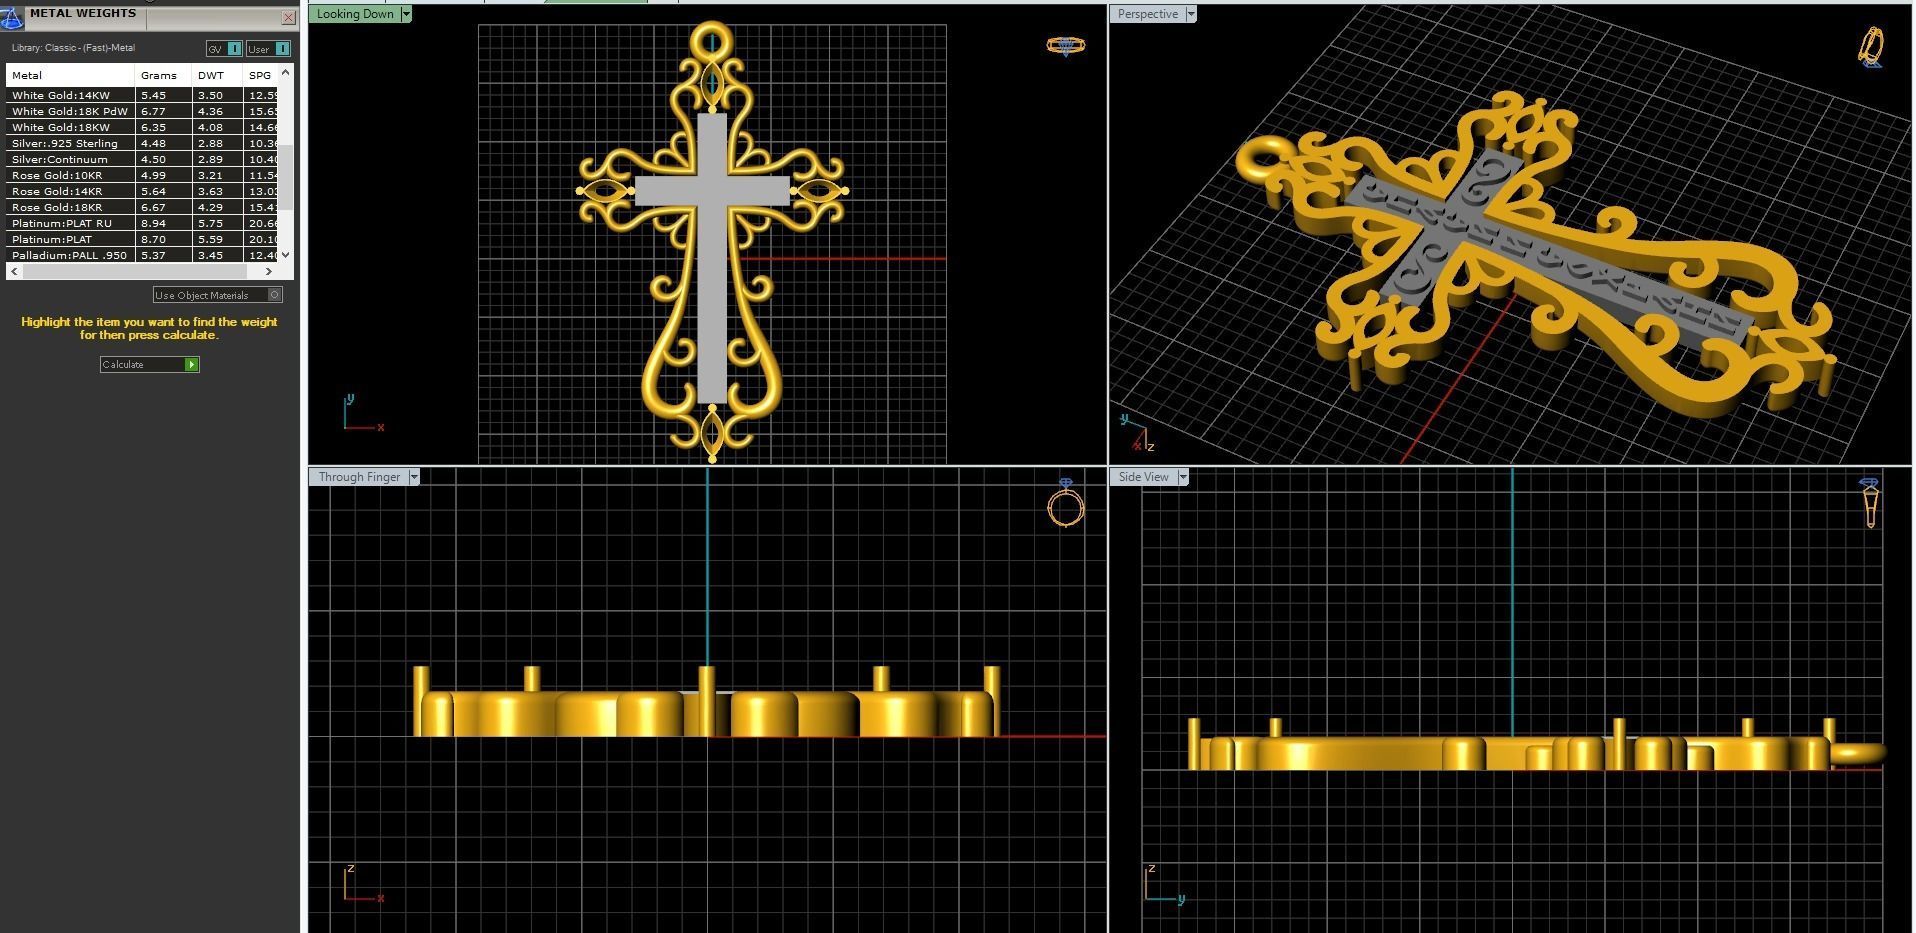
Task: Click the axis indicator in Side View viewport
Action: (1164, 885)
